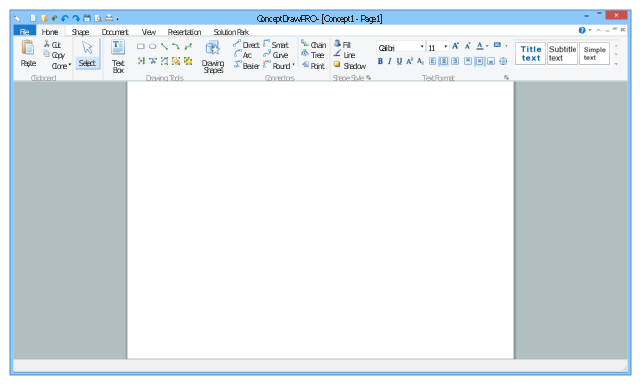Cut the selection with the scissors
The height and width of the screenshot is (384, 640).
[x=52, y=44]
